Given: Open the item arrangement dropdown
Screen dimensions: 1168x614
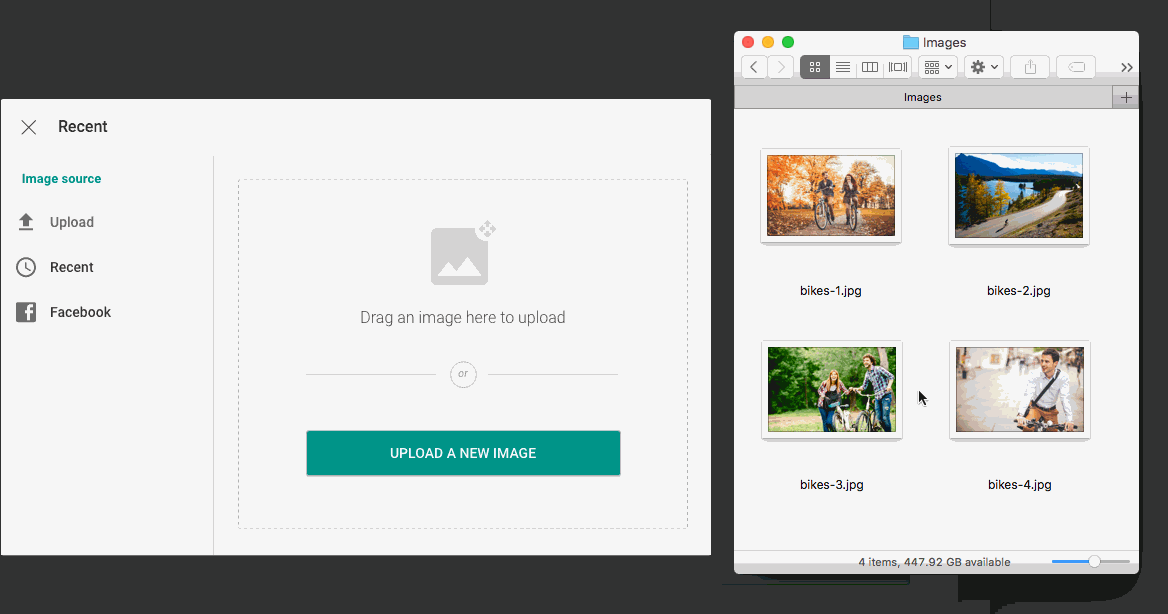Looking at the screenshot, I should click(938, 67).
